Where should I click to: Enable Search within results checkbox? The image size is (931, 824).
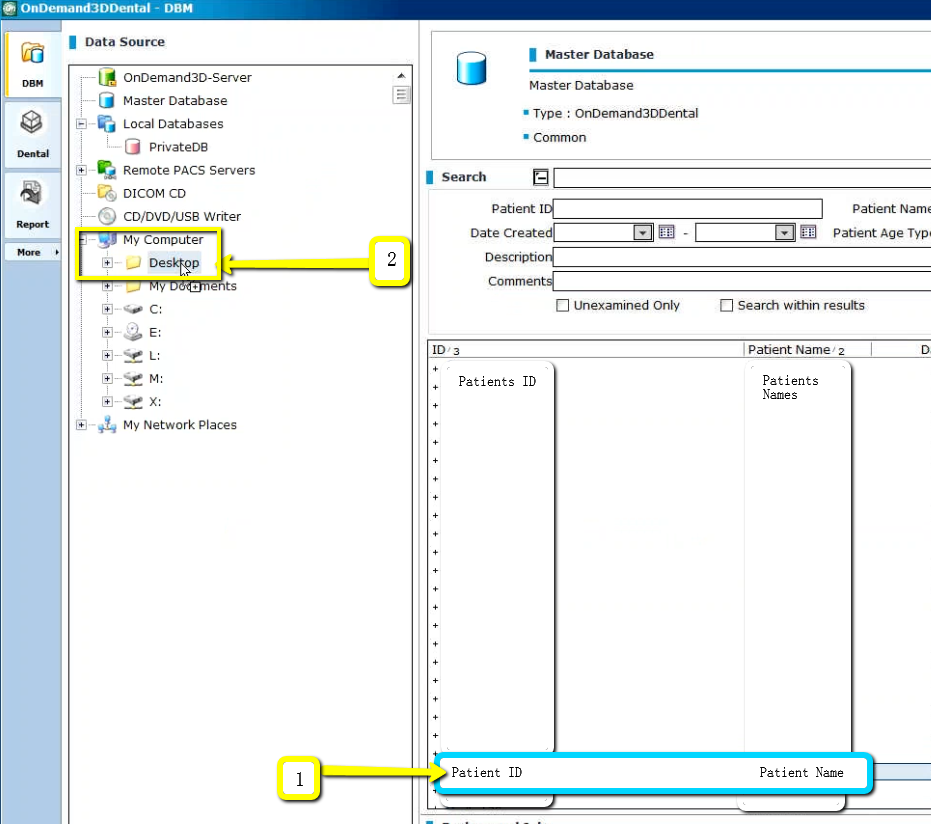point(726,305)
